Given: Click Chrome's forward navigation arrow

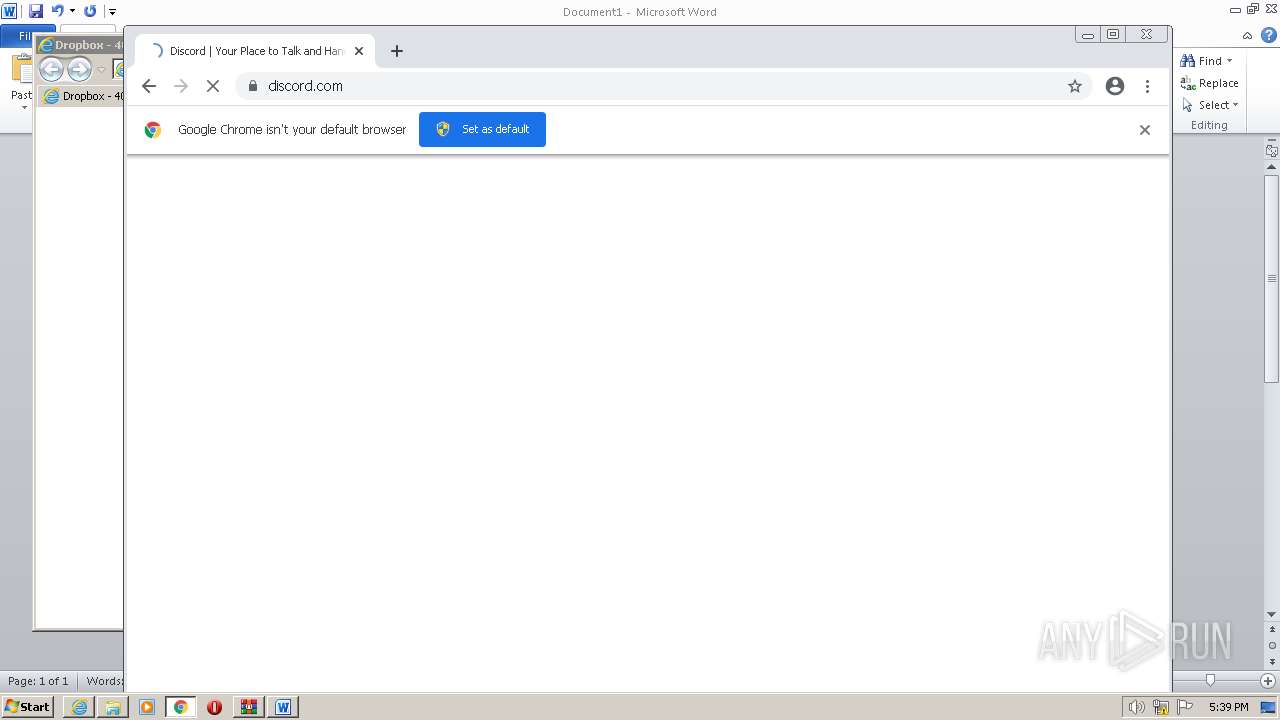Looking at the screenshot, I should click(181, 86).
